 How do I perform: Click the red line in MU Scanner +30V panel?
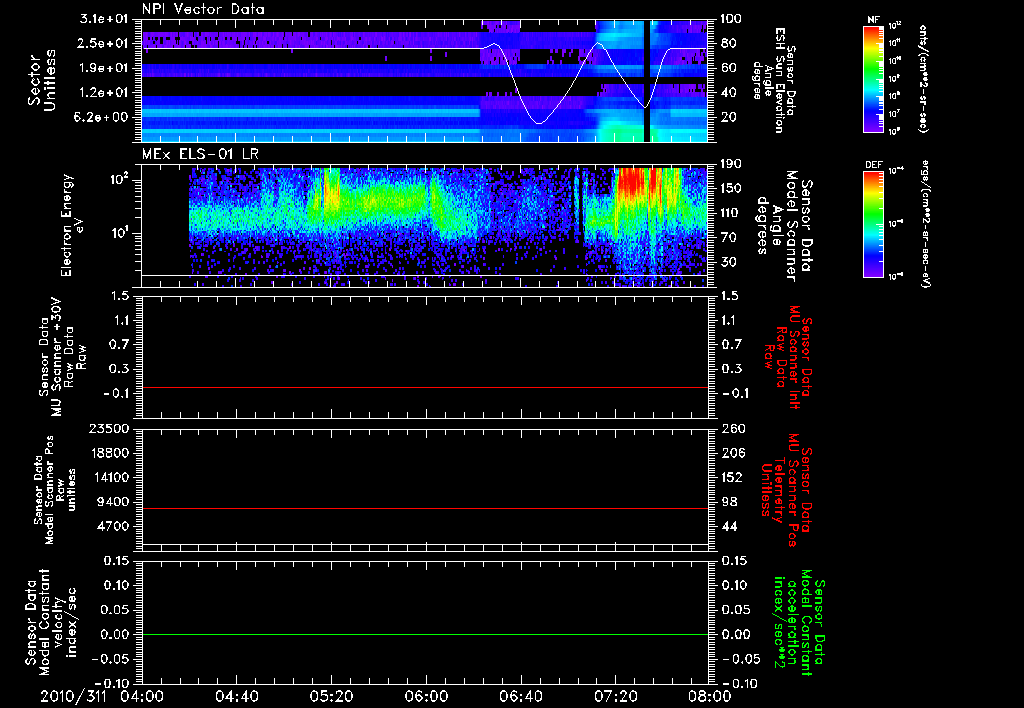[x=424, y=387]
